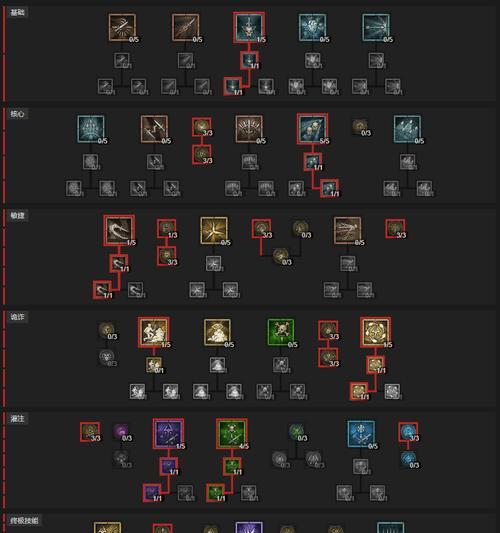Select the 1/1 upgrade node under the poison imbuement

click(x=232, y=466)
